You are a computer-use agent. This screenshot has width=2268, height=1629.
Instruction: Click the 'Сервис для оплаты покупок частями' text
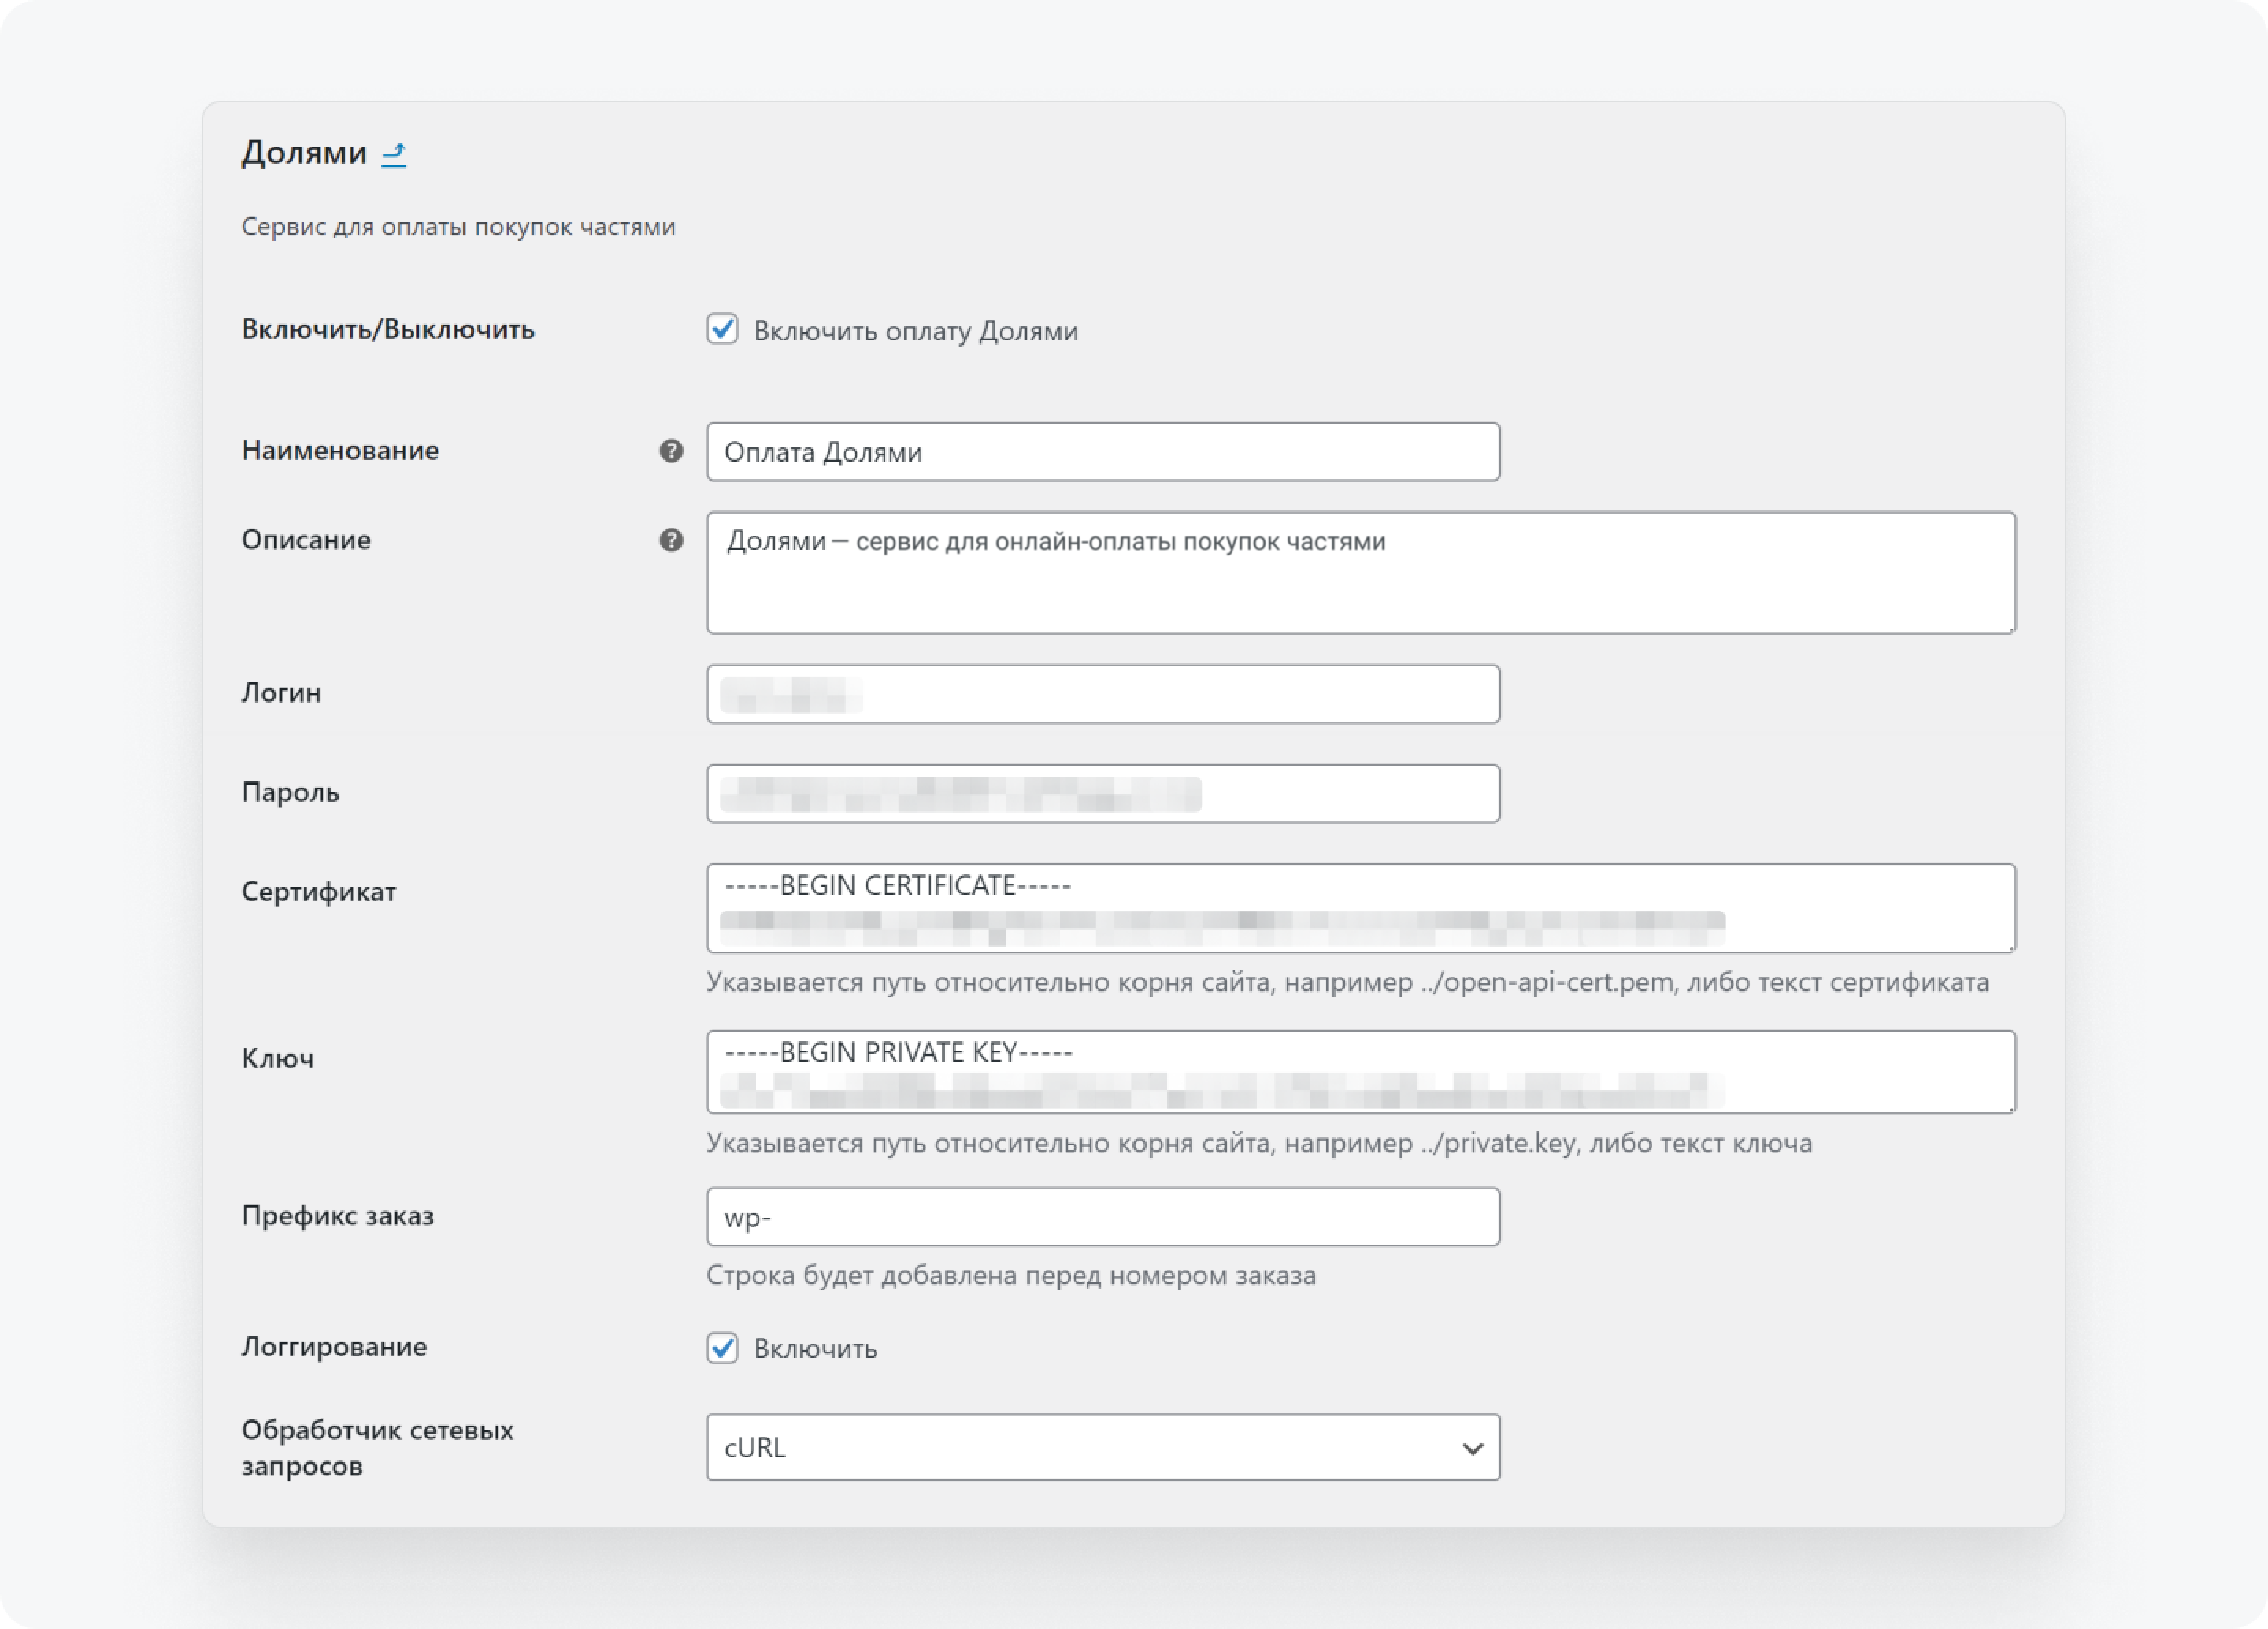(458, 227)
